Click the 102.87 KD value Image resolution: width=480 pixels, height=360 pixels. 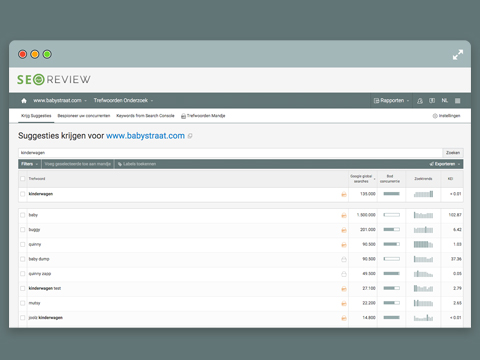pyautogui.click(x=455, y=215)
